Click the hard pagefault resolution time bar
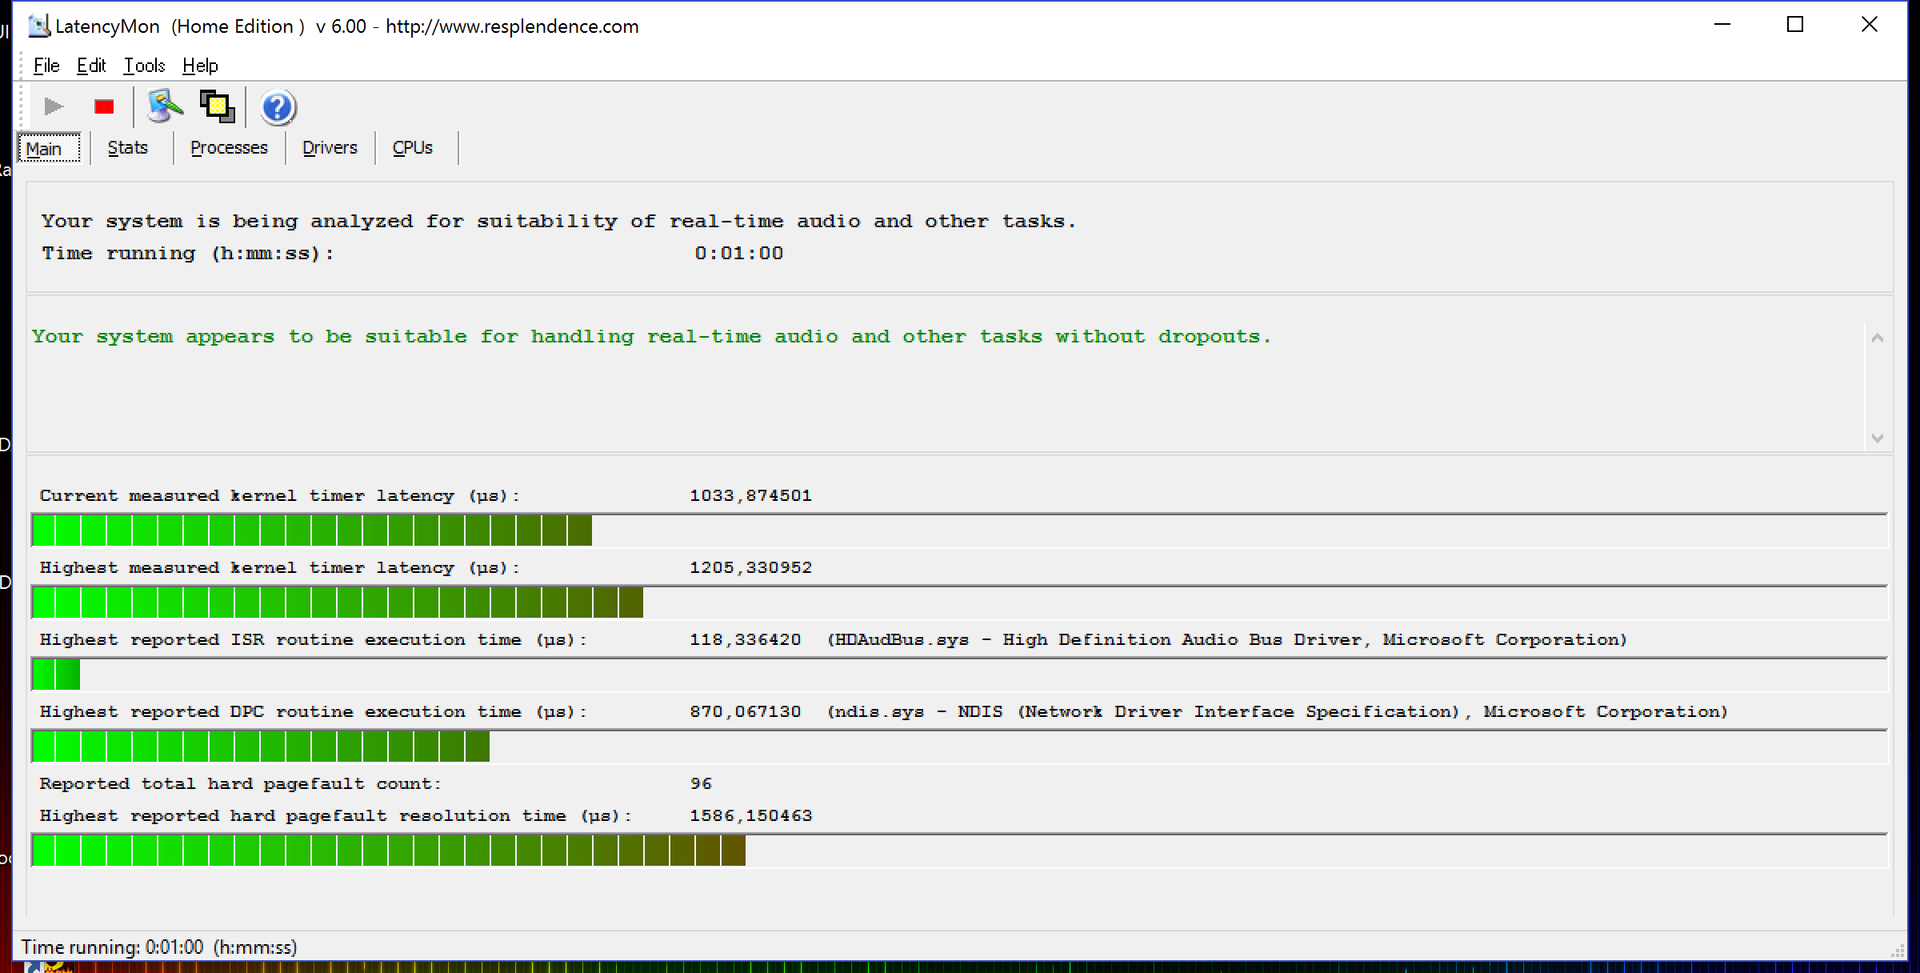1920x973 pixels. pos(959,850)
